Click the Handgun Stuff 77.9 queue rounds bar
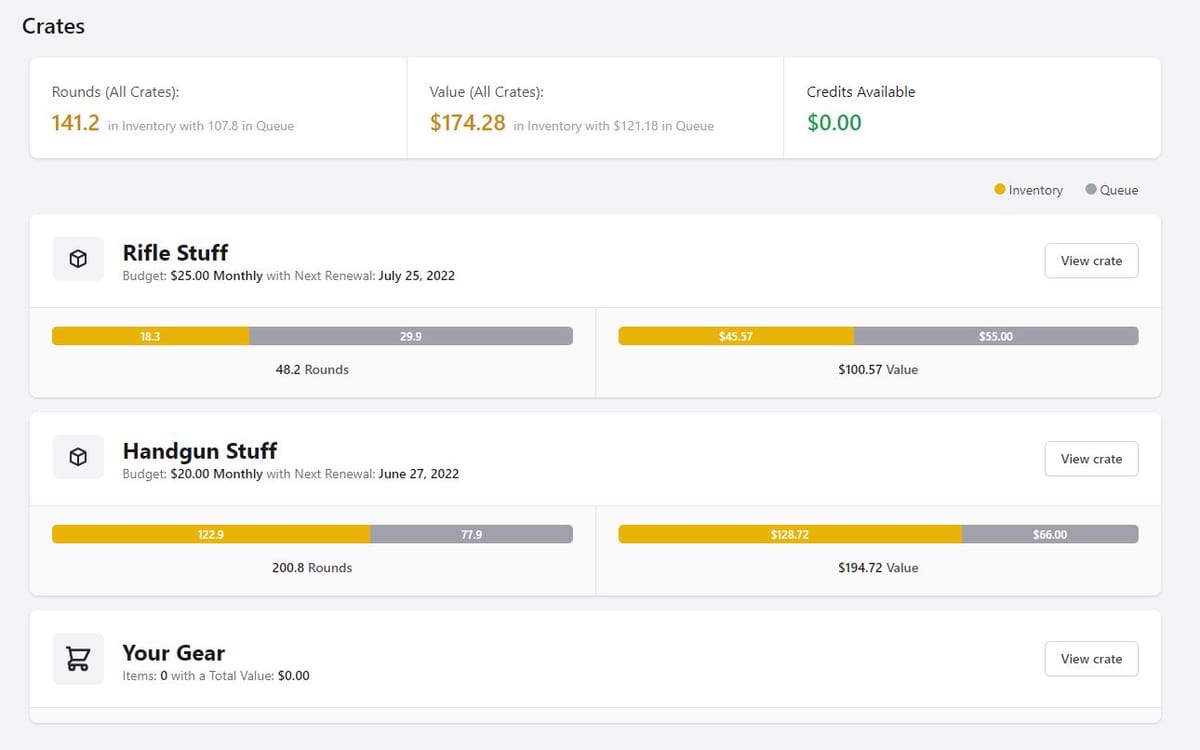The image size is (1200, 750). 472,534
